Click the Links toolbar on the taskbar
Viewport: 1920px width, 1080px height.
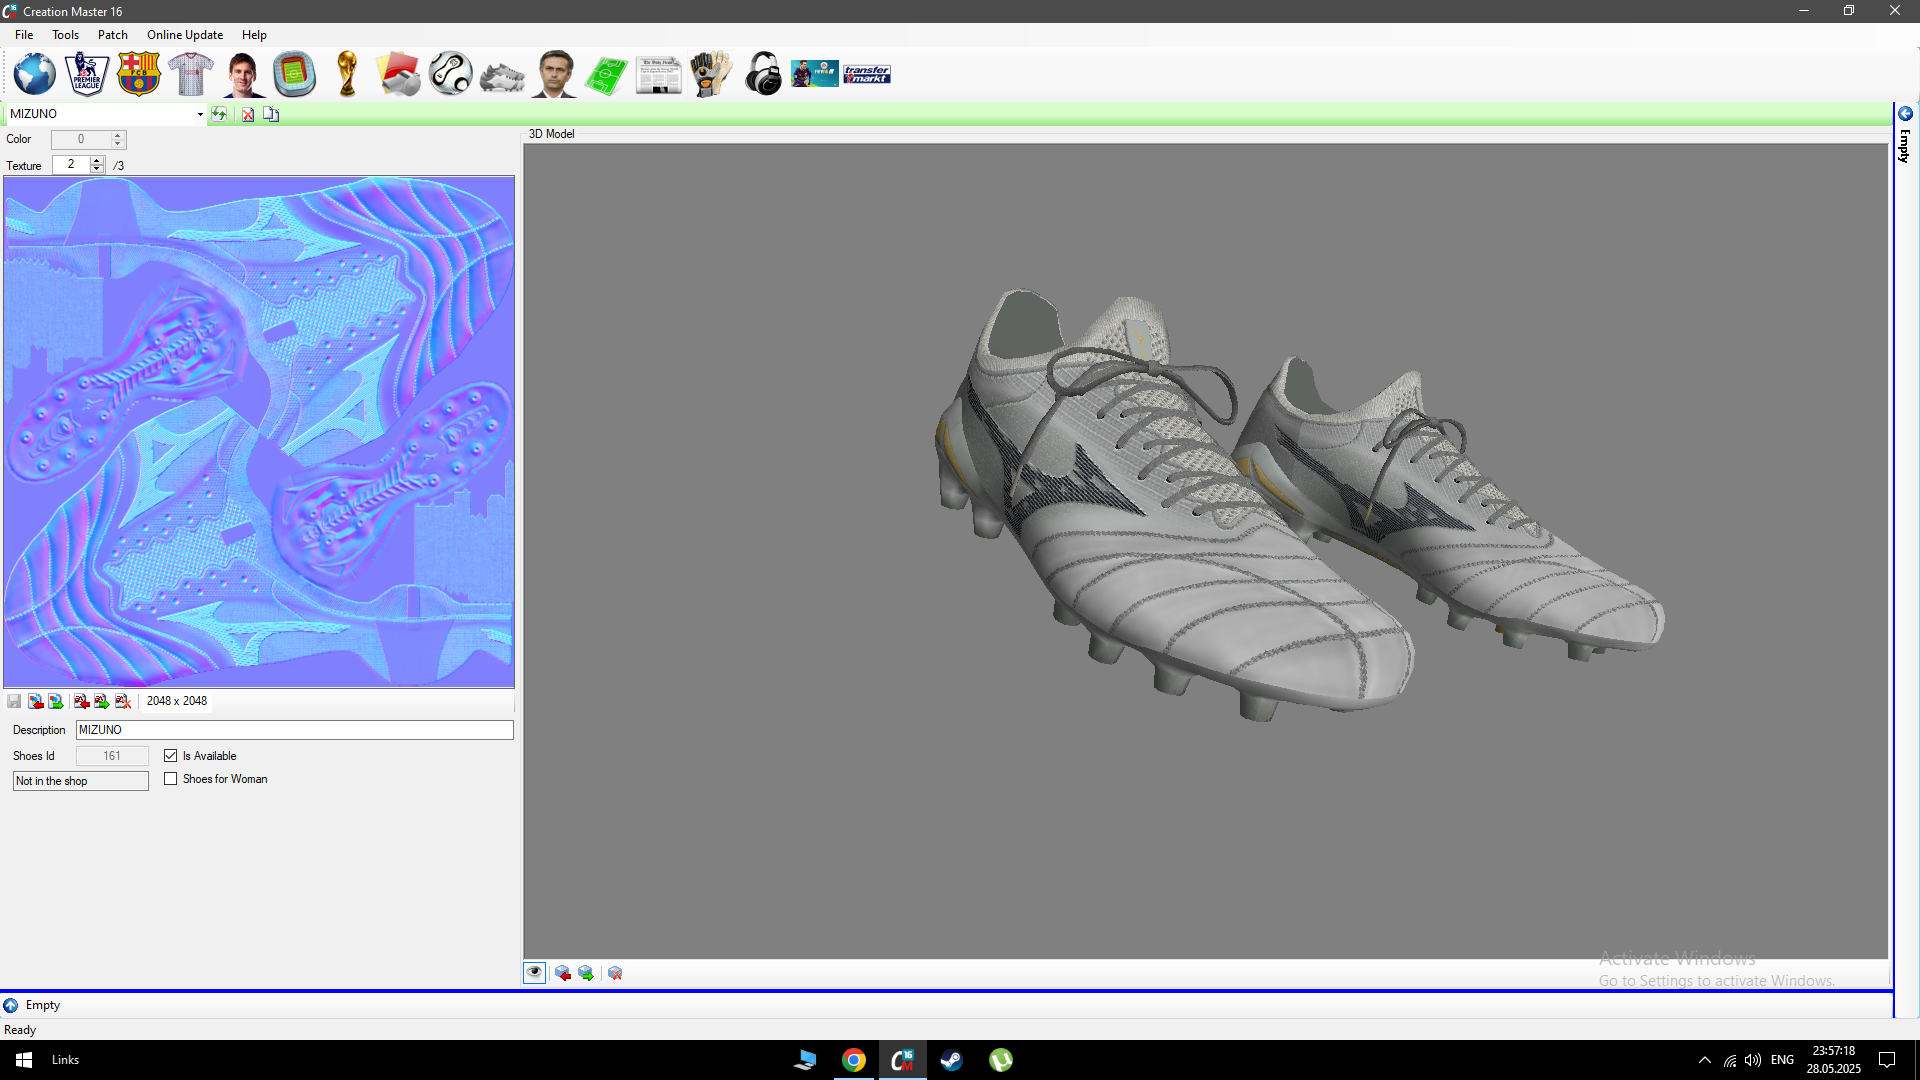coord(65,1060)
